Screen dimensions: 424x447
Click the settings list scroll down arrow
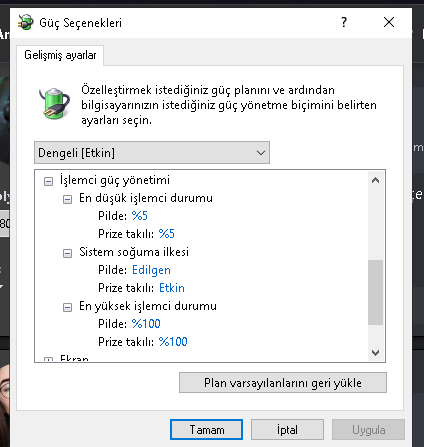coord(375,353)
